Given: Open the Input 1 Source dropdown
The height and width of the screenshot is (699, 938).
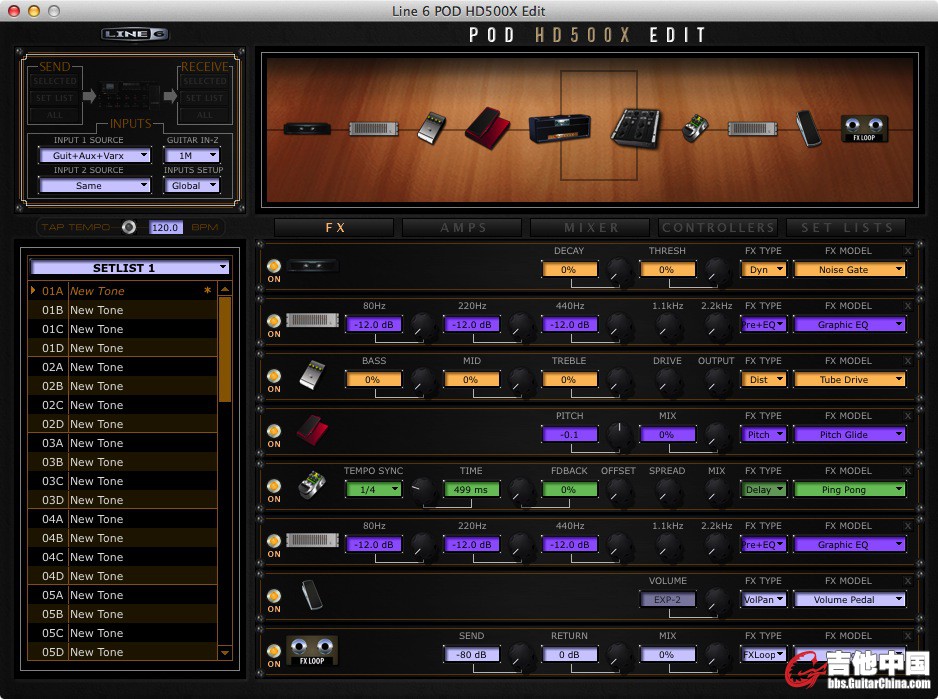Looking at the screenshot, I should pos(95,156).
